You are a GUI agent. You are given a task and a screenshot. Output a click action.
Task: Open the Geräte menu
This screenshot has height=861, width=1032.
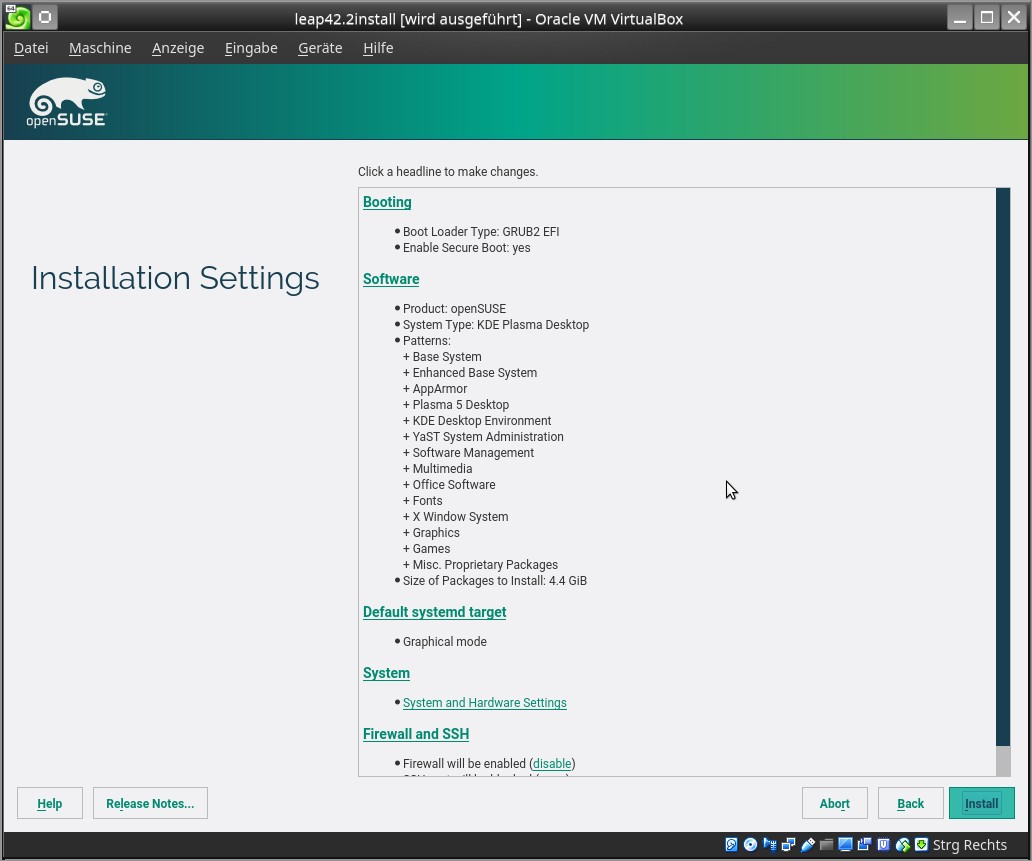320,48
